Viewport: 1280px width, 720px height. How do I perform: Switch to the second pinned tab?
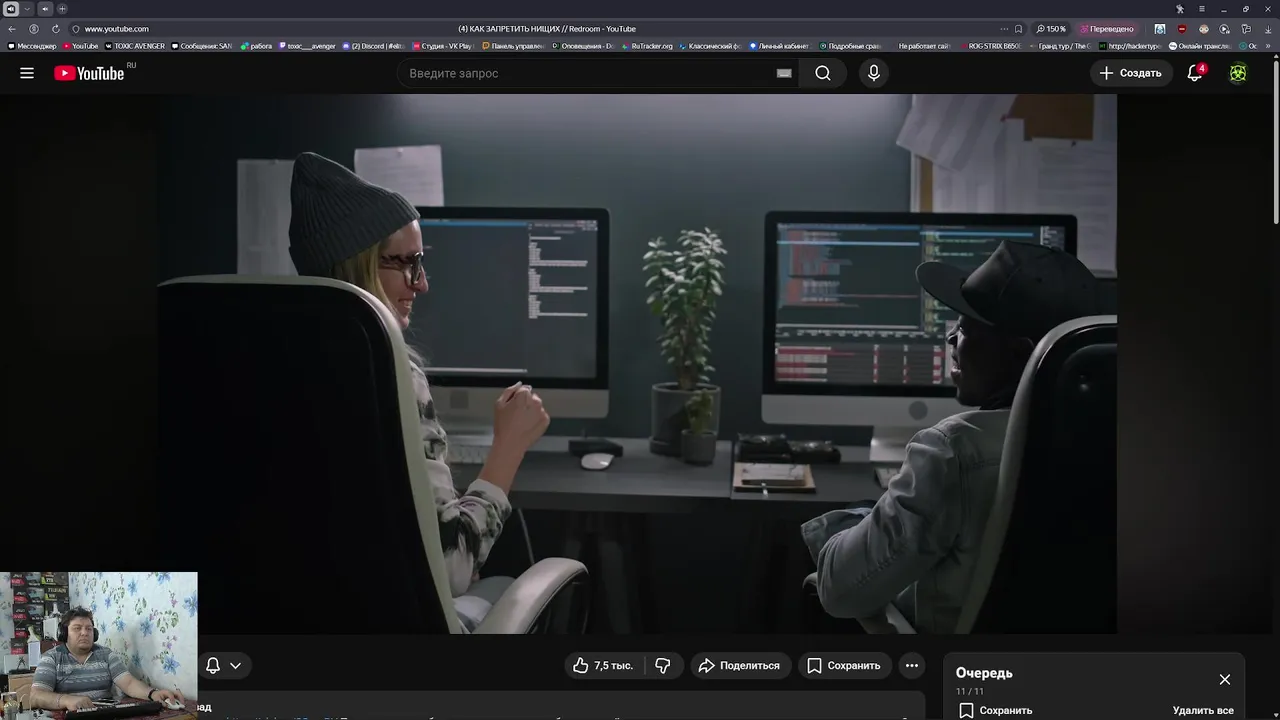click(45, 9)
